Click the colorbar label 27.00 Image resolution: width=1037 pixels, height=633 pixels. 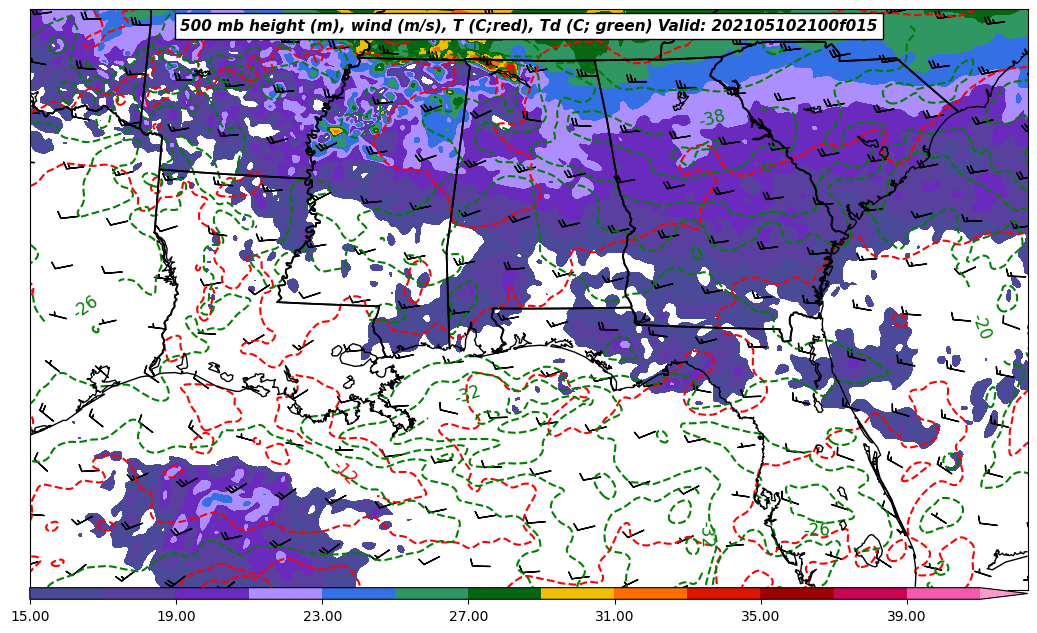pos(468,616)
